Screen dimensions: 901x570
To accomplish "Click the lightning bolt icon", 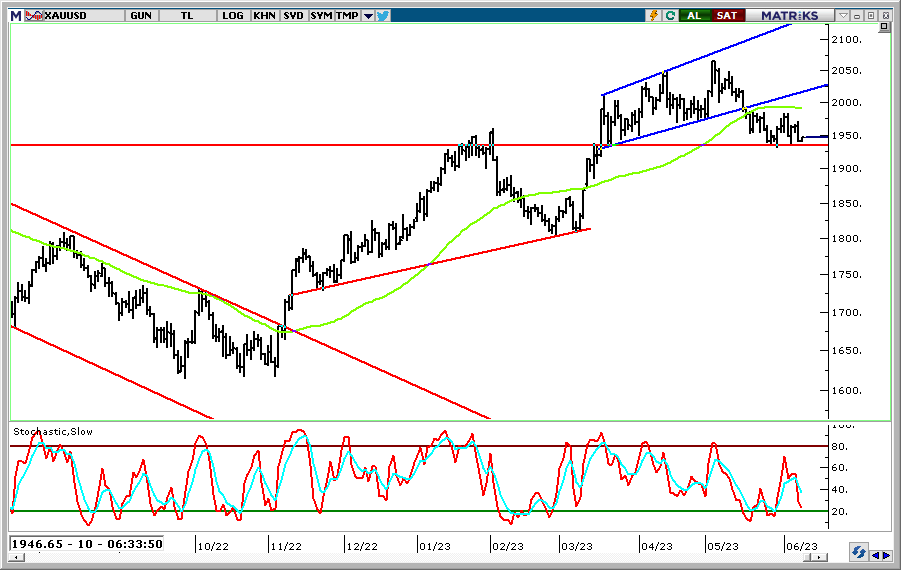I will pyautogui.click(x=654, y=15).
